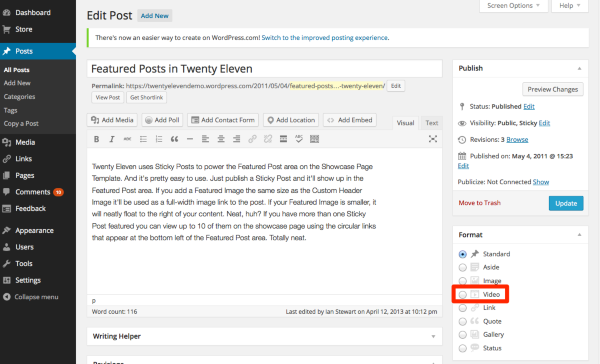Click Preview Changes button

point(553,90)
